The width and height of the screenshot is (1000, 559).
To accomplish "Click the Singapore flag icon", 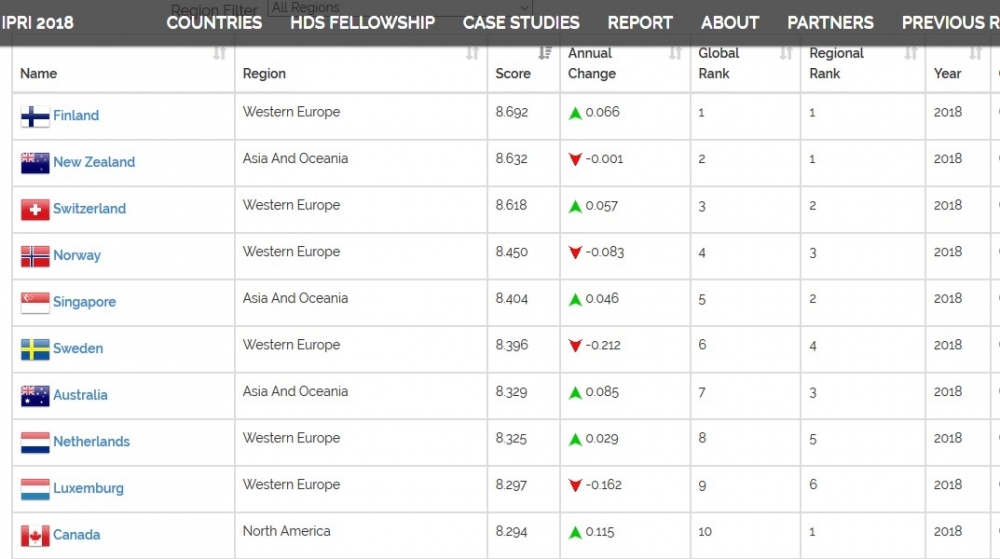I will pos(35,303).
